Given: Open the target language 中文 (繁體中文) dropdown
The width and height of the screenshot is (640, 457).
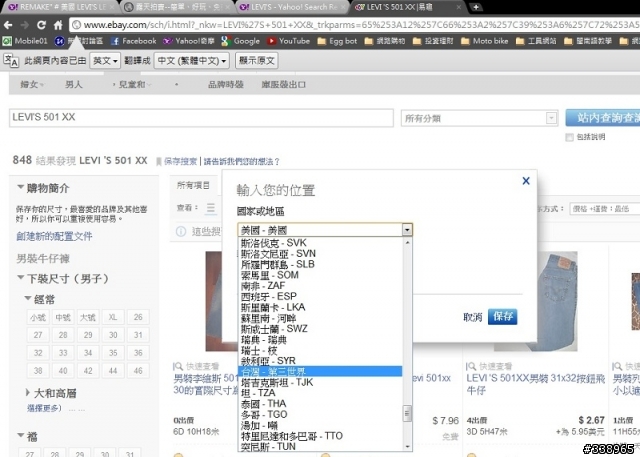Looking at the screenshot, I should point(191,61).
